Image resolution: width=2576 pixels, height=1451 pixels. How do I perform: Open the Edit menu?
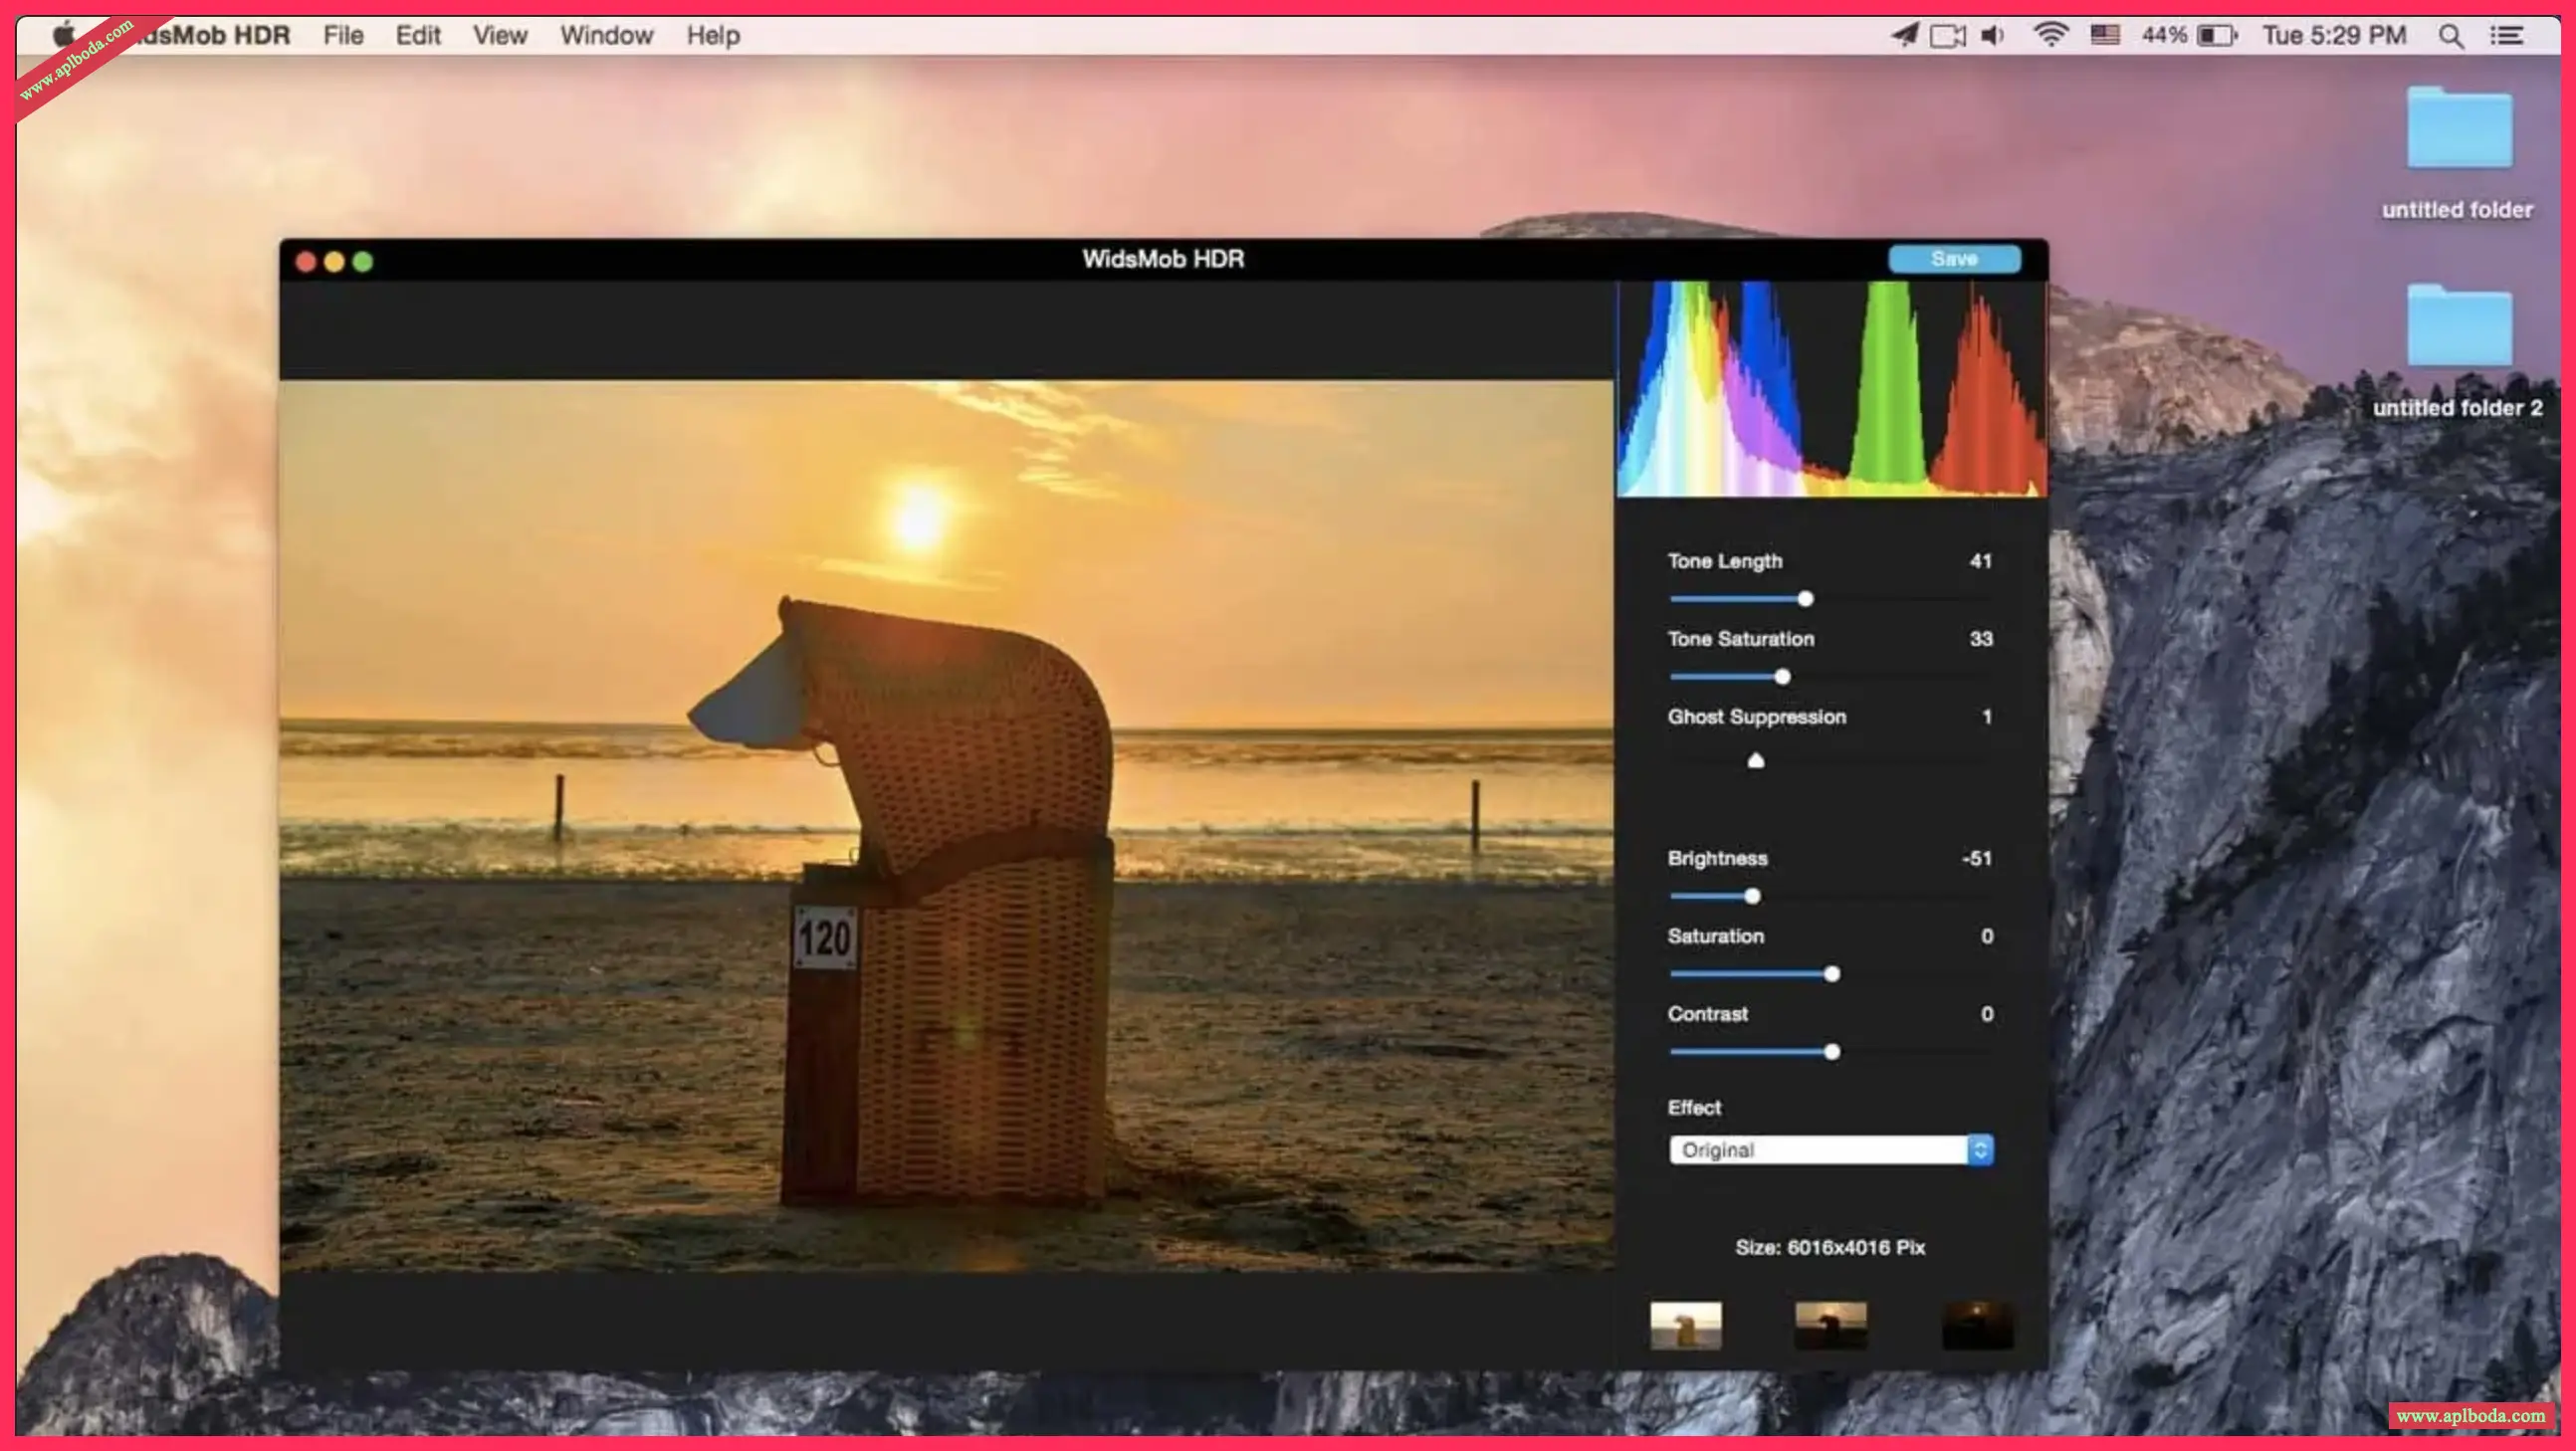418,36
